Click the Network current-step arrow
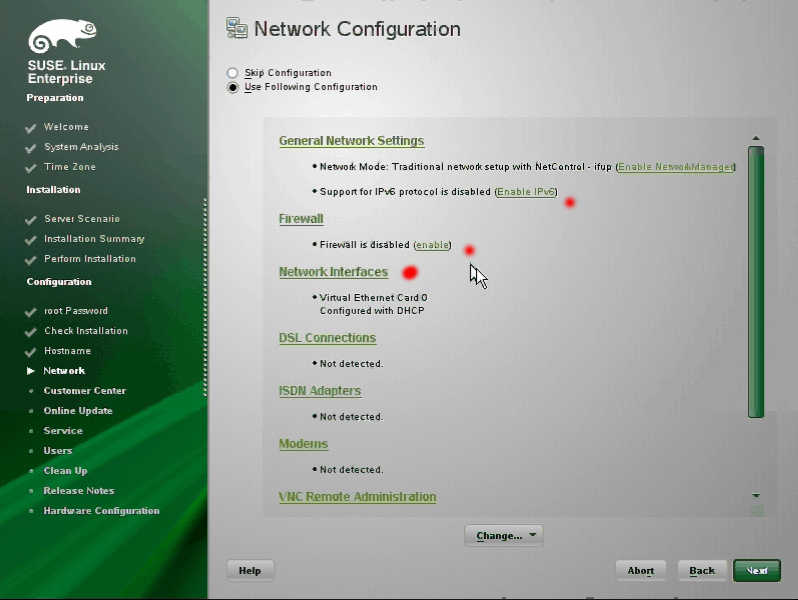798x600 pixels. [x=31, y=371]
